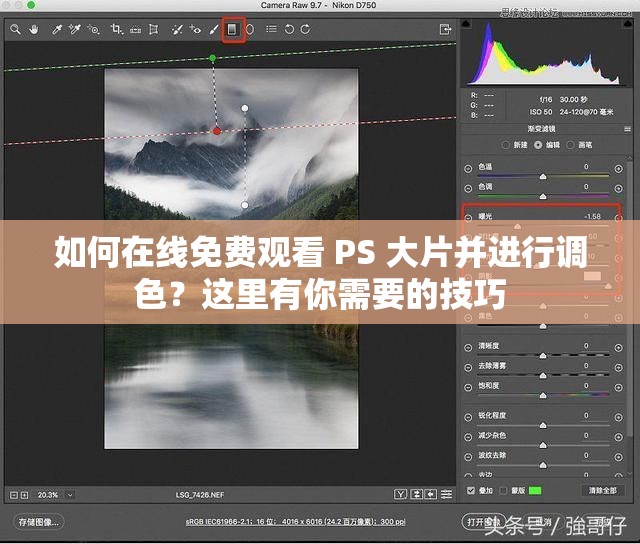Click the 清除全部 button
640x544 pixels.
point(602,491)
